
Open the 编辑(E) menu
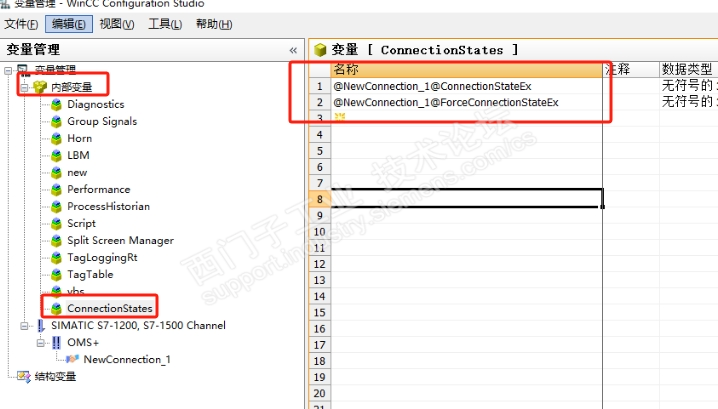click(x=69, y=24)
